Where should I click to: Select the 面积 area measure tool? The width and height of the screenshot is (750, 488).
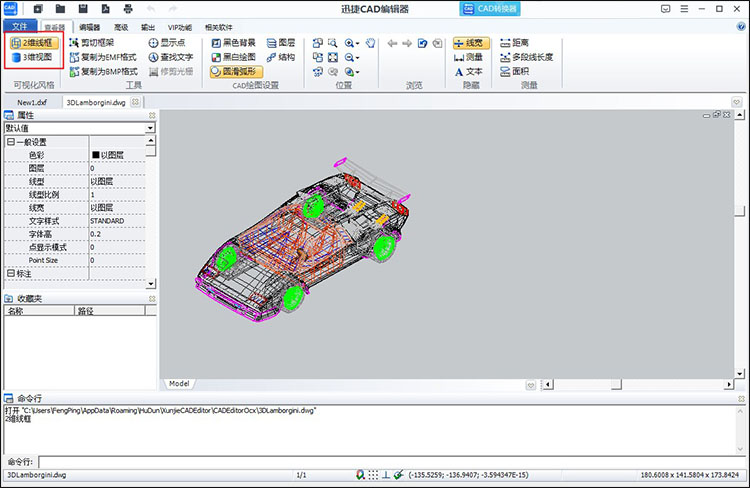tap(514, 72)
